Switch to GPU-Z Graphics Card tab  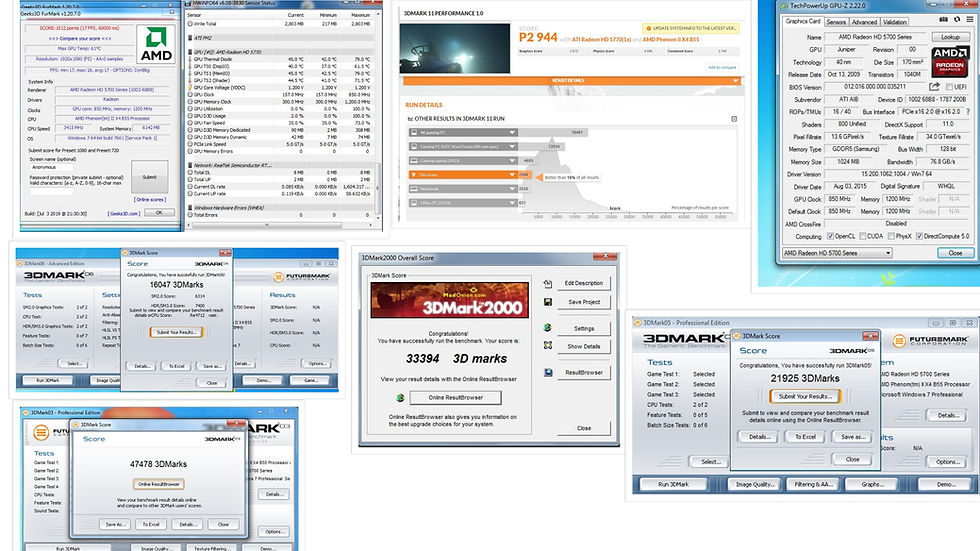(x=802, y=21)
